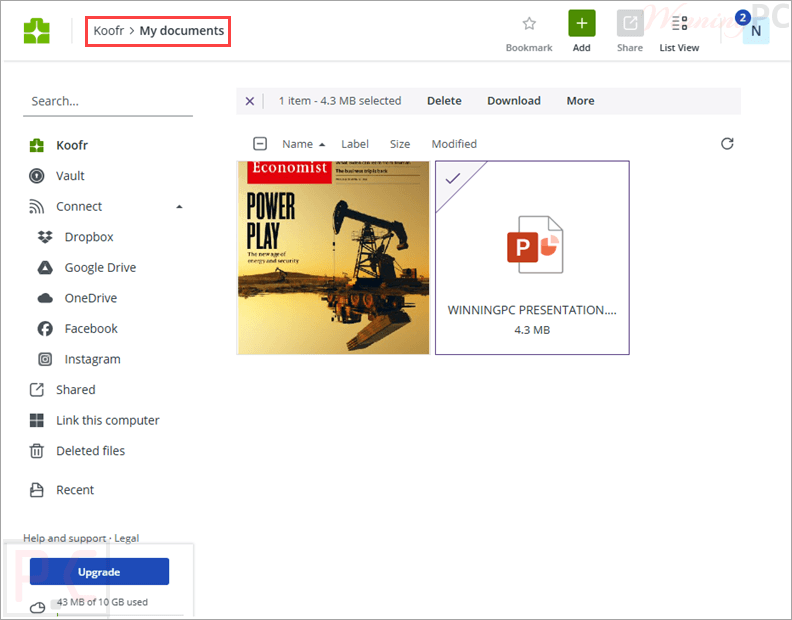Image resolution: width=792 pixels, height=620 pixels.
Task: Open the More actions menu
Action: 580,101
